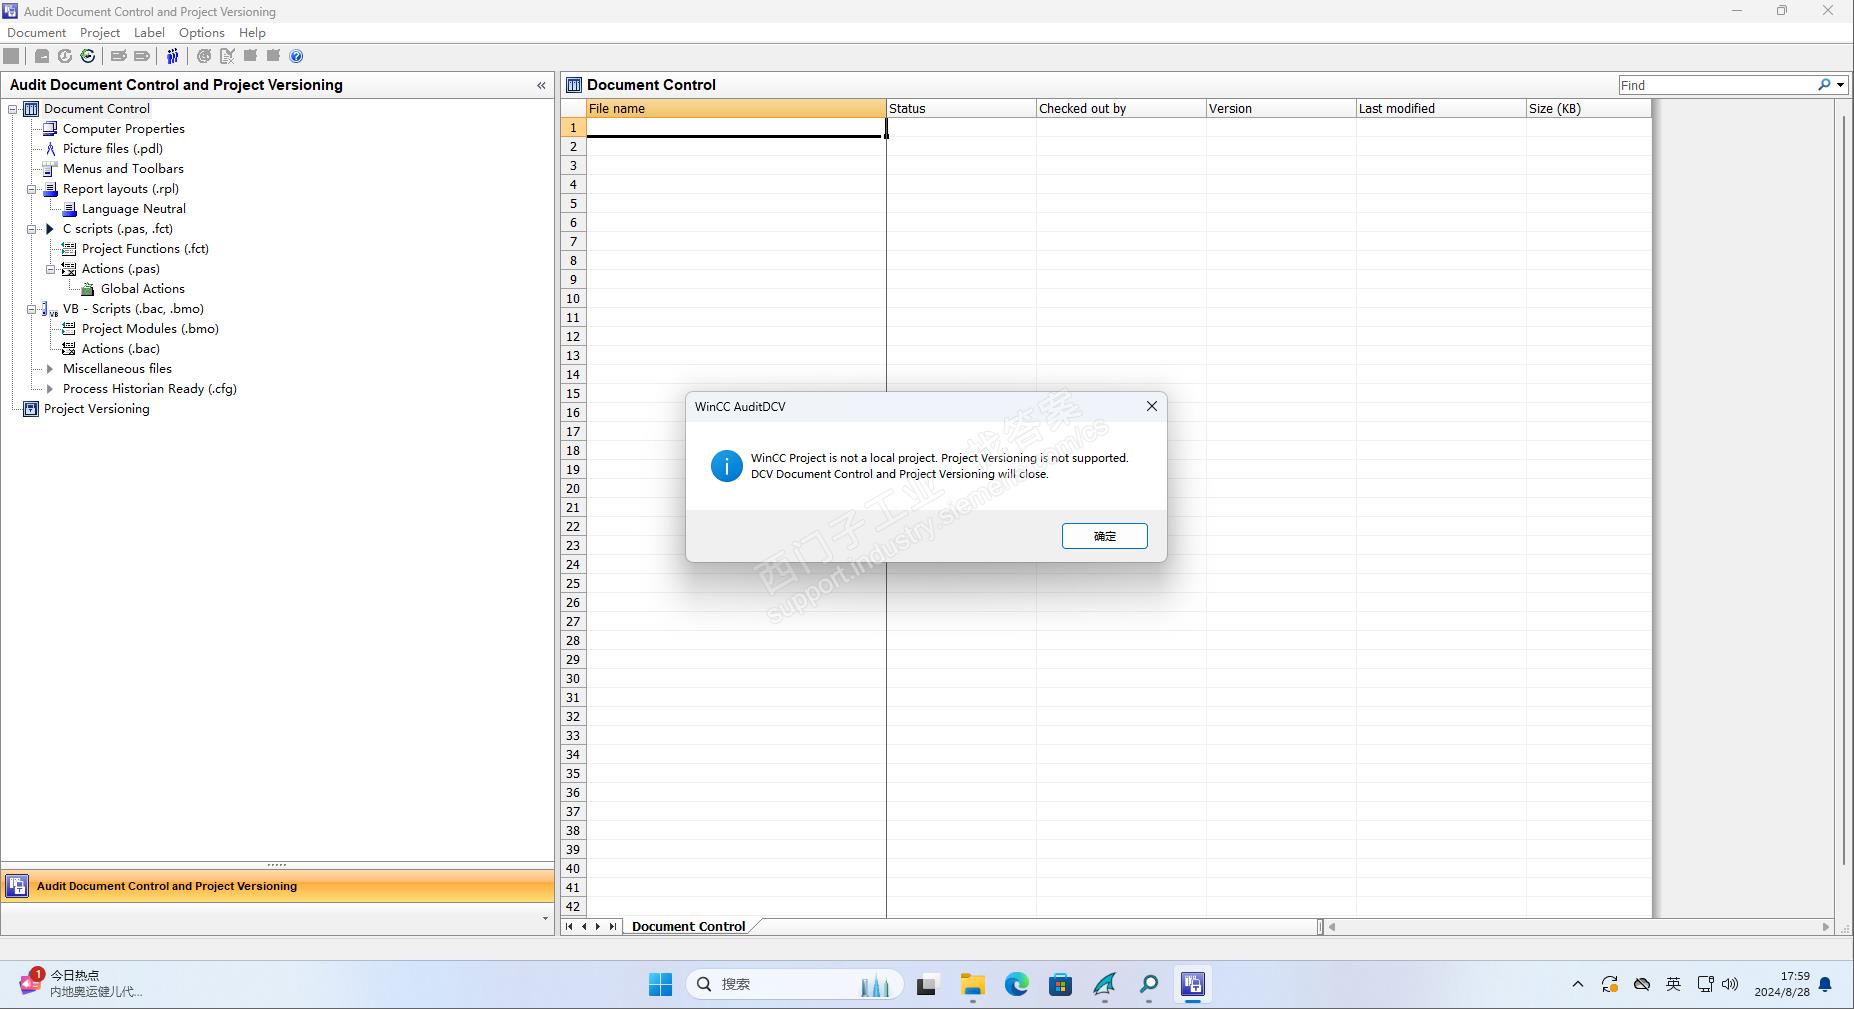Collapse the C scripts node minus box
Screen dimensions: 1854x1009
32,229
